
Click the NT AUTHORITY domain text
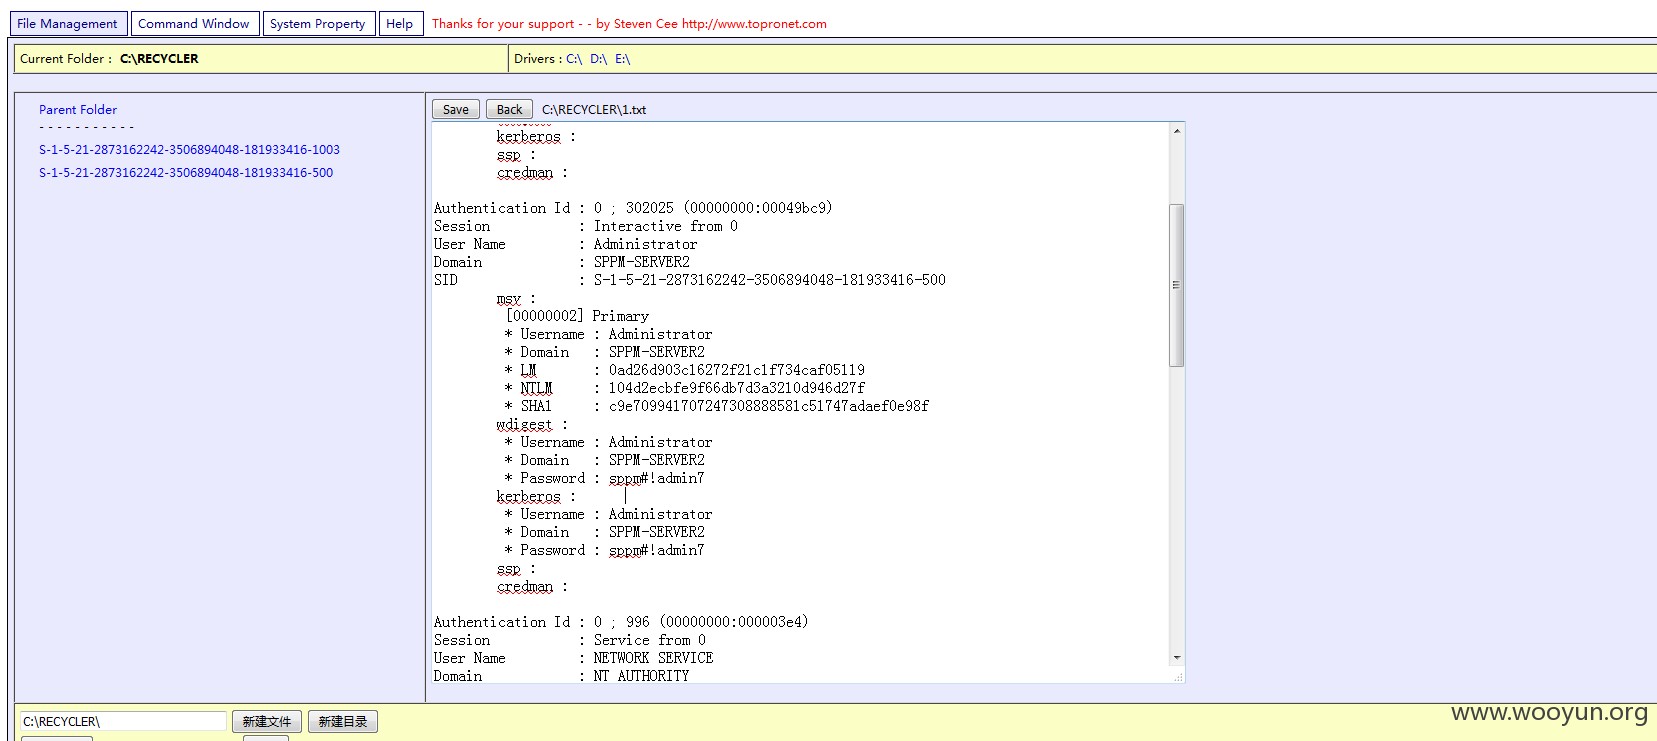[x=641, y=676]
